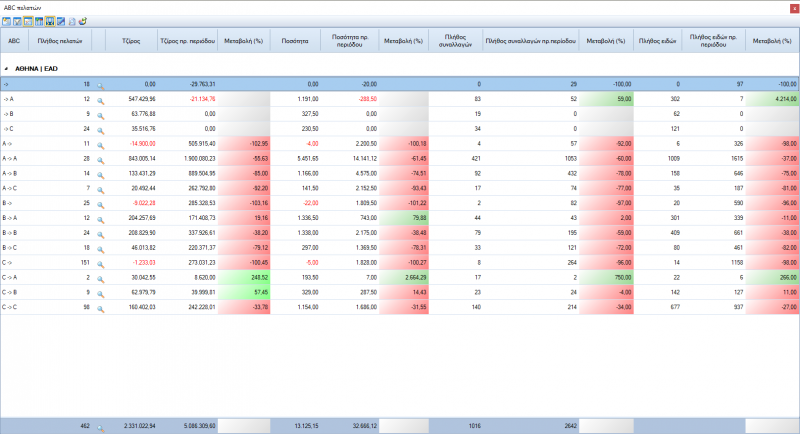Sort by Πλήθος συναλλαγών πρ.περιόδου column header
Image resolution: width=800 pixels, height=434 pixels.
tap(531, 41)
